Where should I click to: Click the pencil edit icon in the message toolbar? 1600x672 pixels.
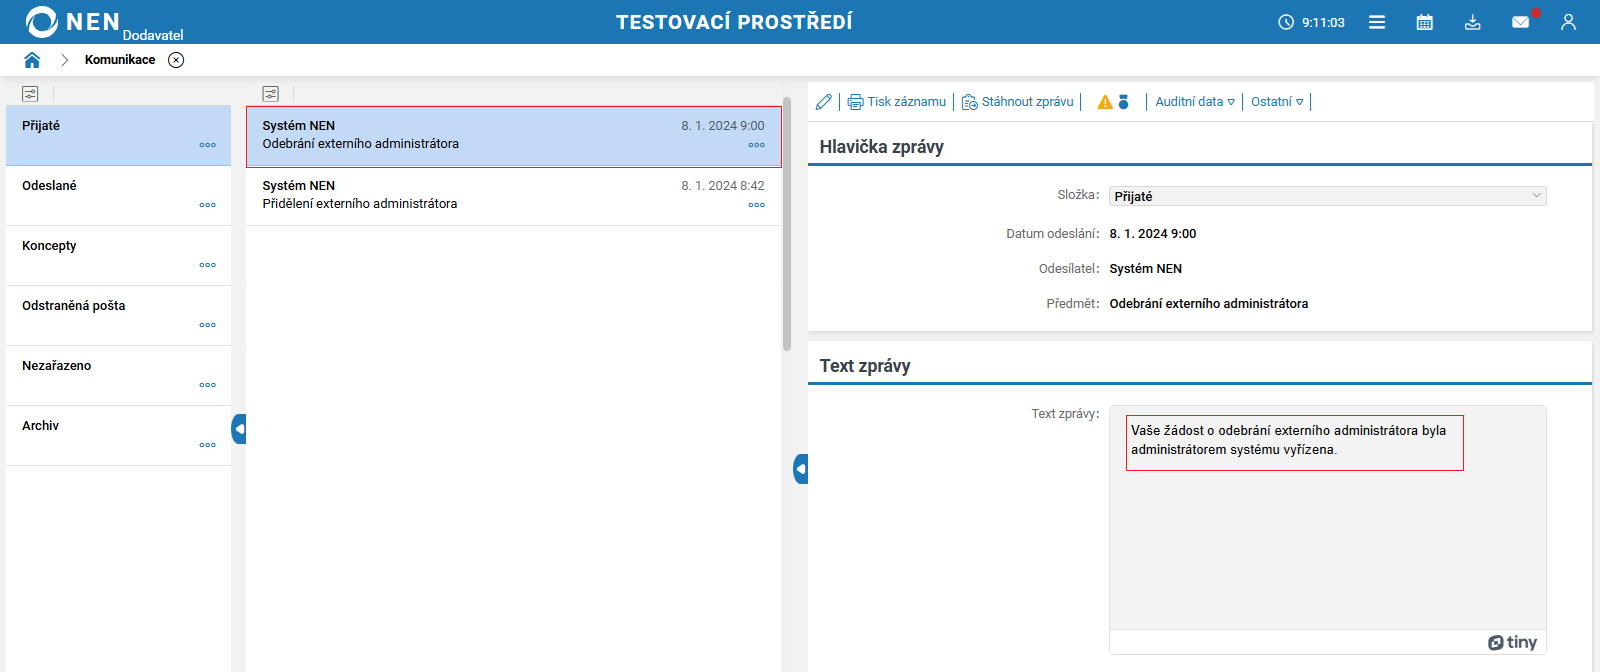pyautogui.click(x=823, y=102)
